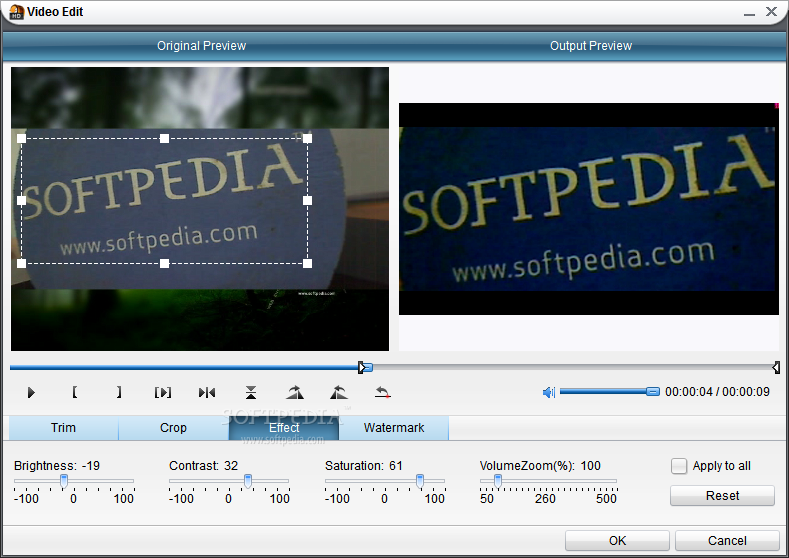Click the Output Preview header label

tap(591, 46)
